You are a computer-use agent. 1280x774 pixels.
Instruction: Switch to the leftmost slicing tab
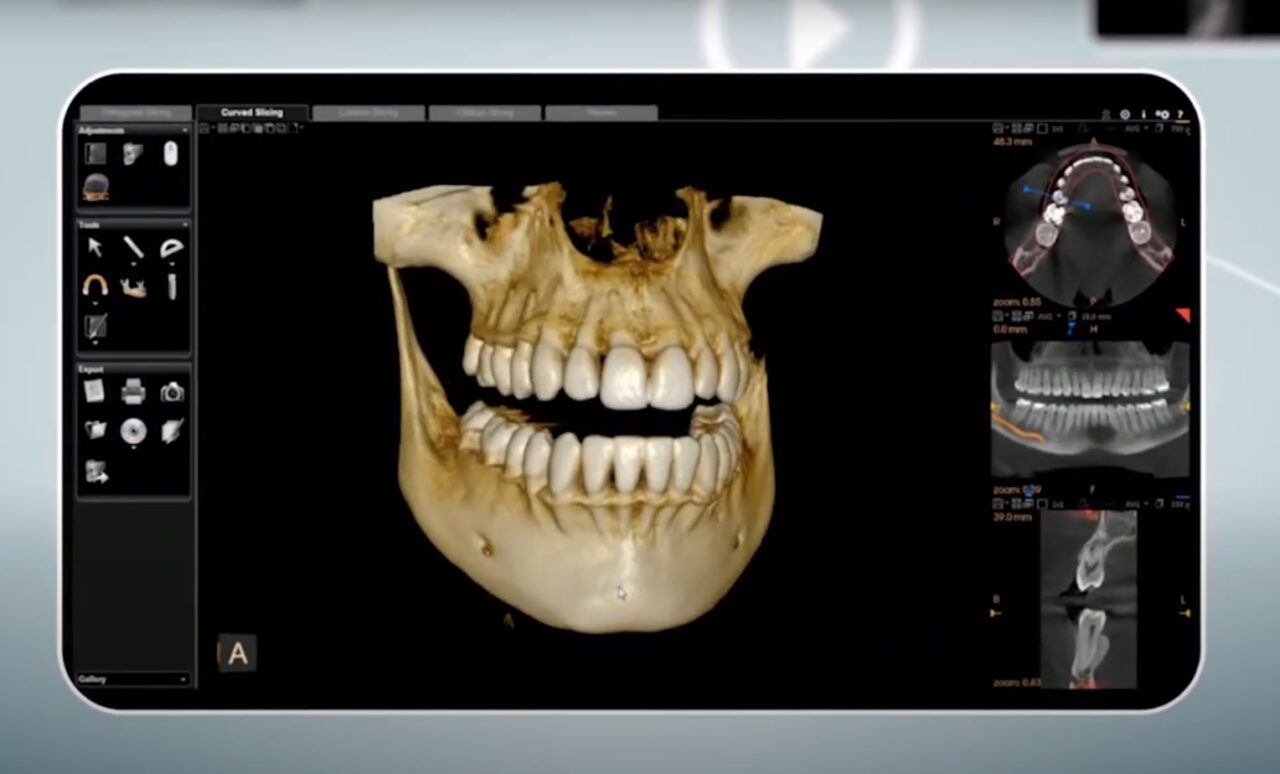[135, 112]
